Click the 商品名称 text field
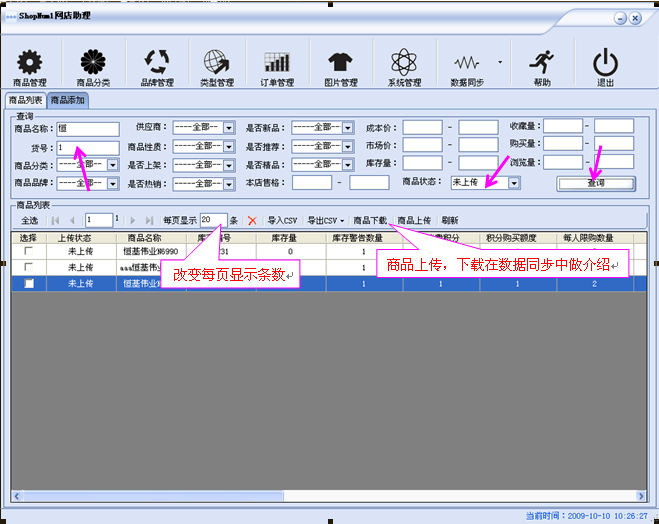 coord(87,128)
